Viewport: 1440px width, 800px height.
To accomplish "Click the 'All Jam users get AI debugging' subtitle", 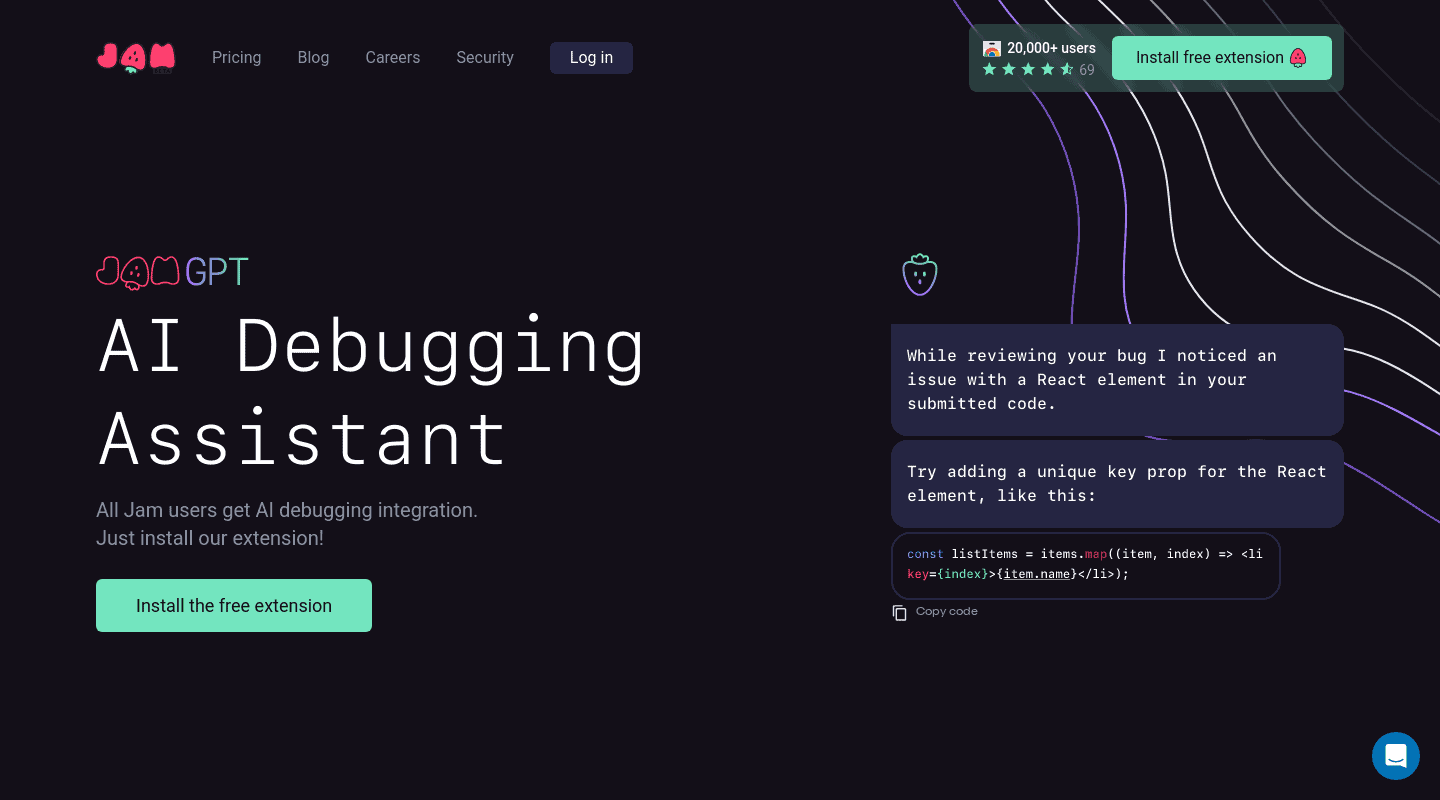I will click(287, 524).
